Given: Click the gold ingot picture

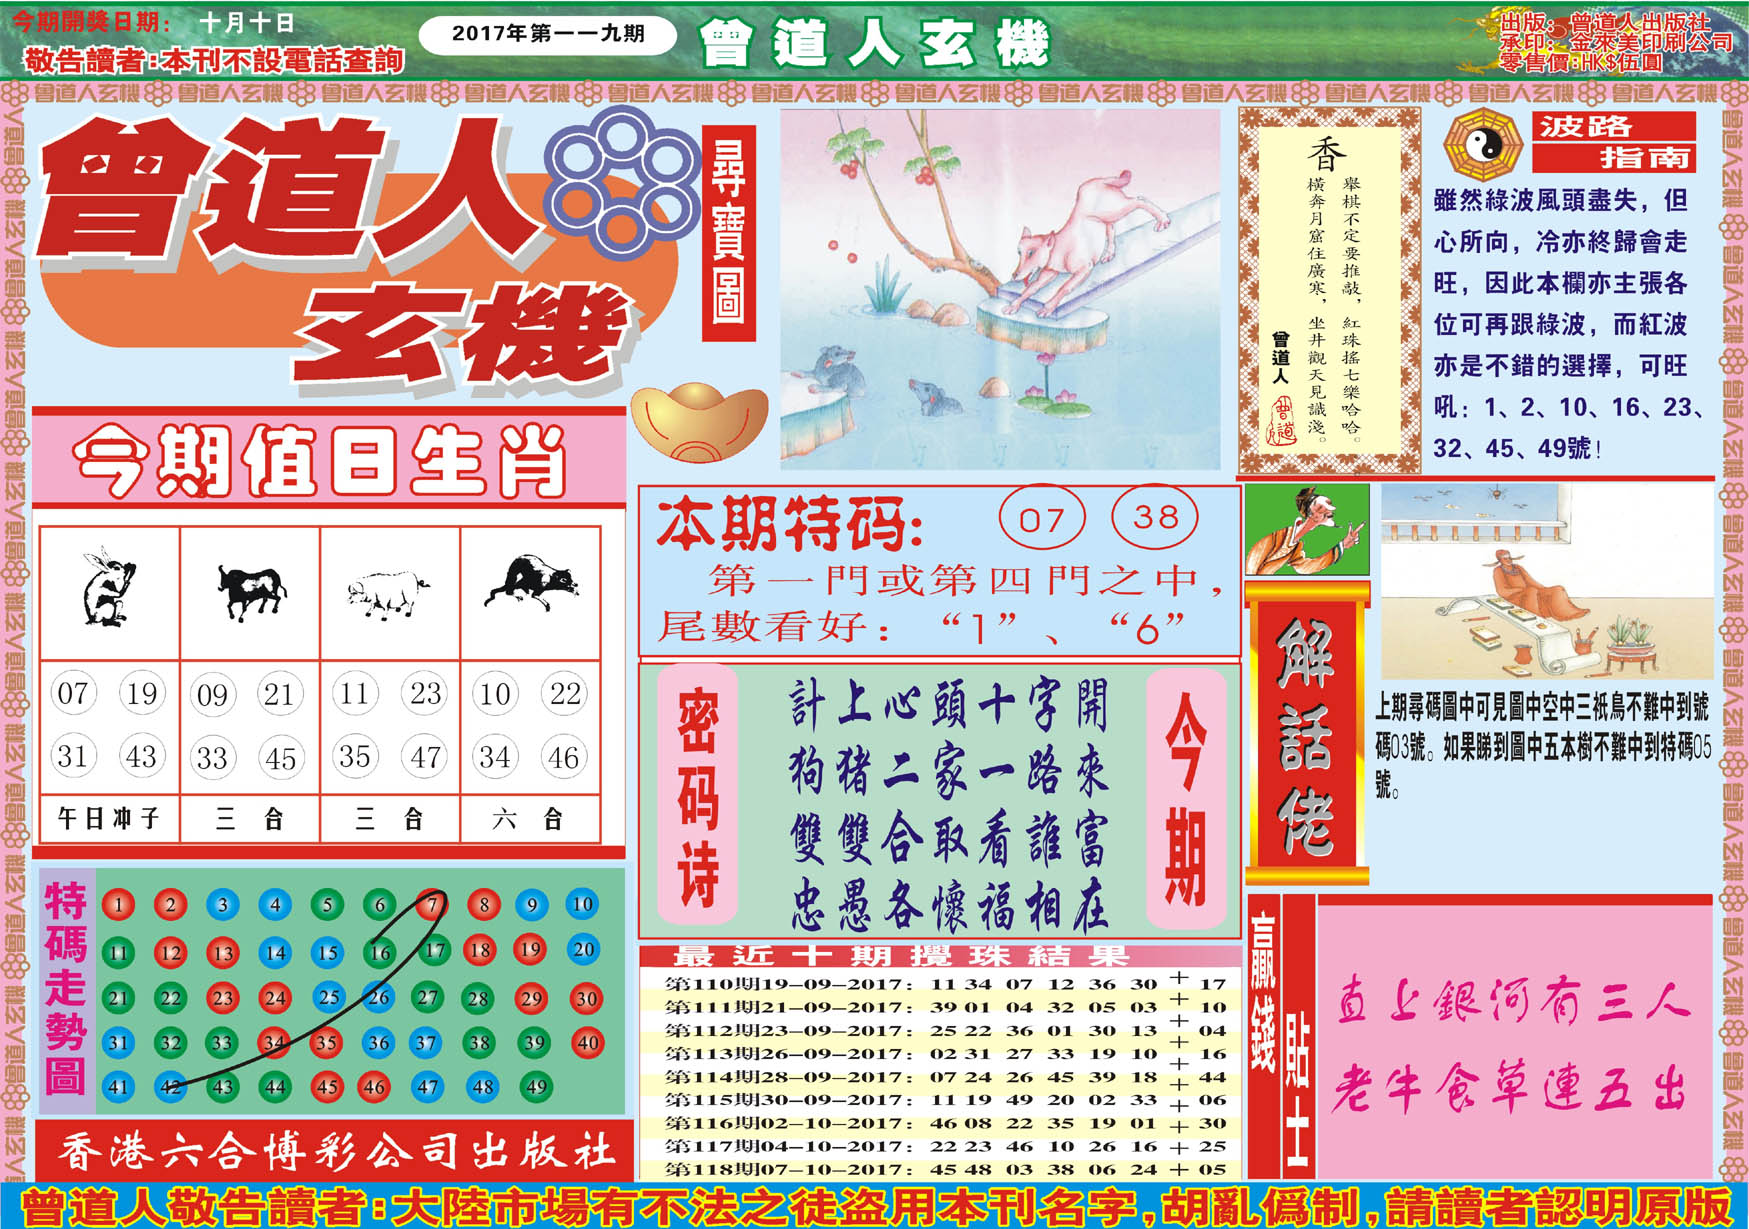Looking at the screenshot, I should 699,422.
